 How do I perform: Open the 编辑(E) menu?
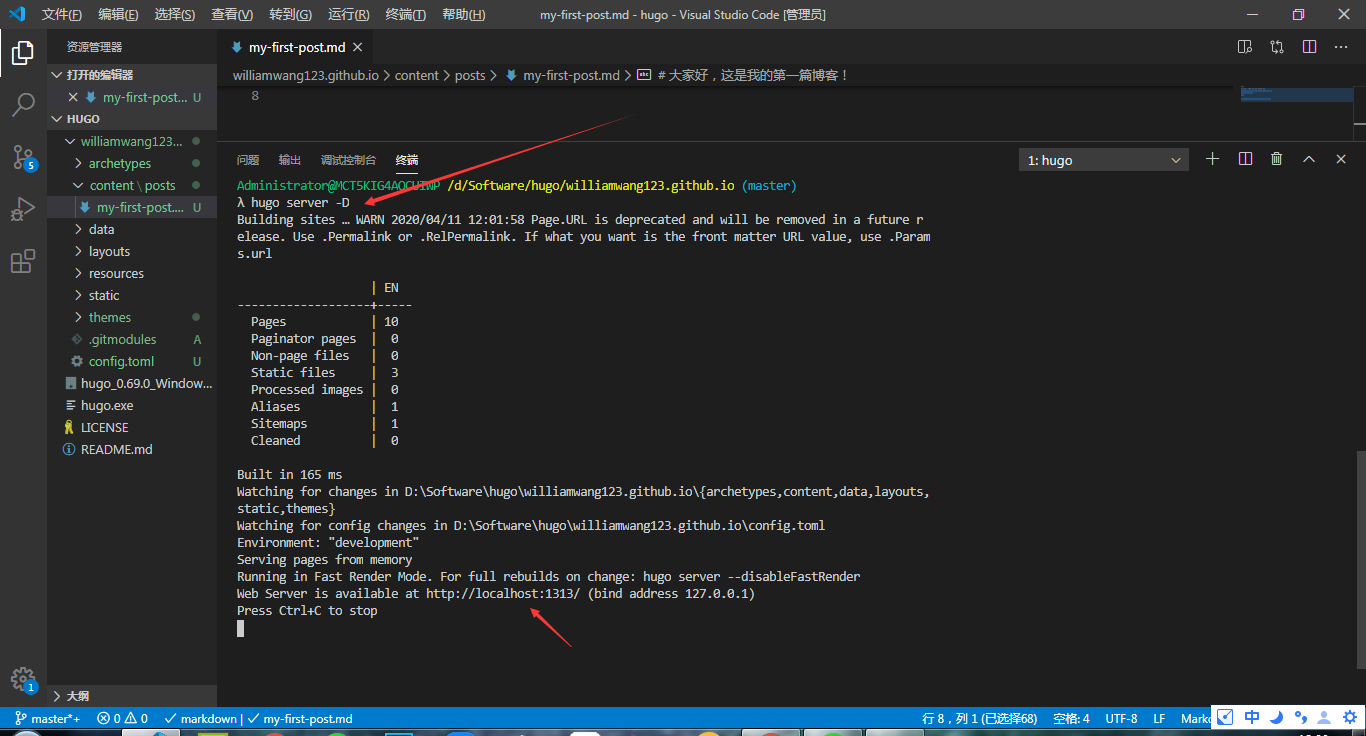[118, 14]
